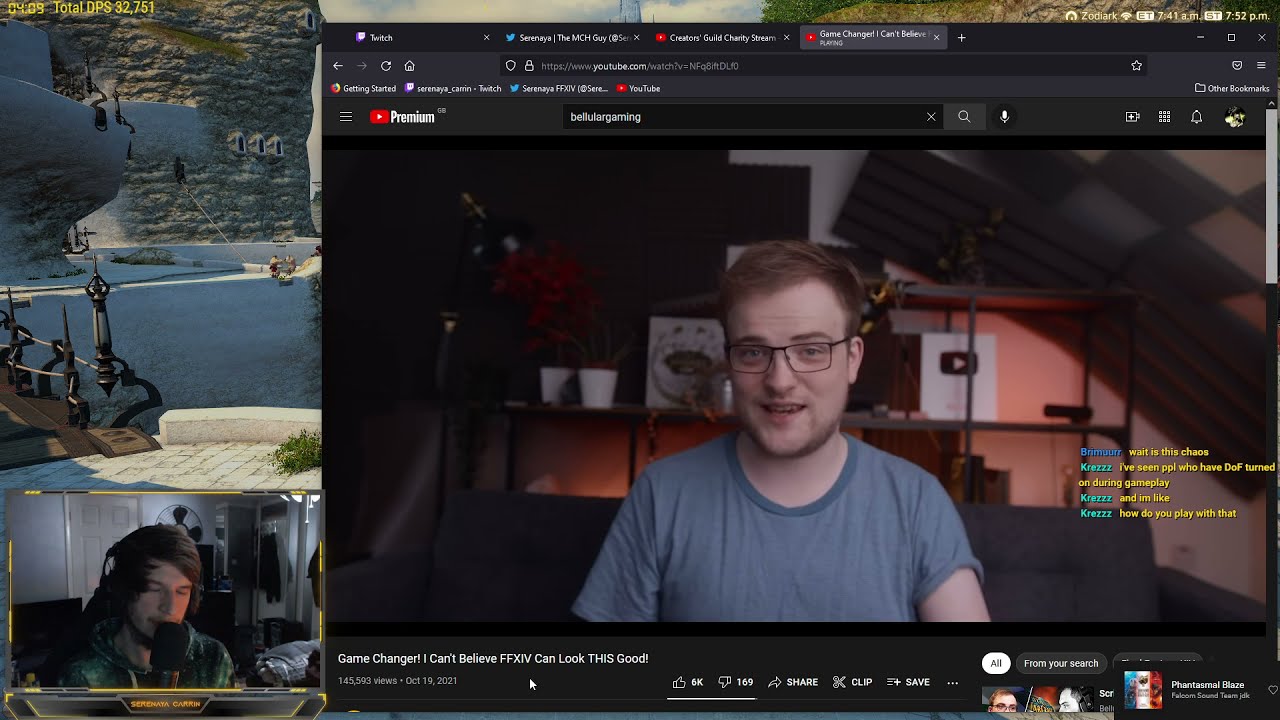Go back using the browser back arrow

(x=338, y=66)
